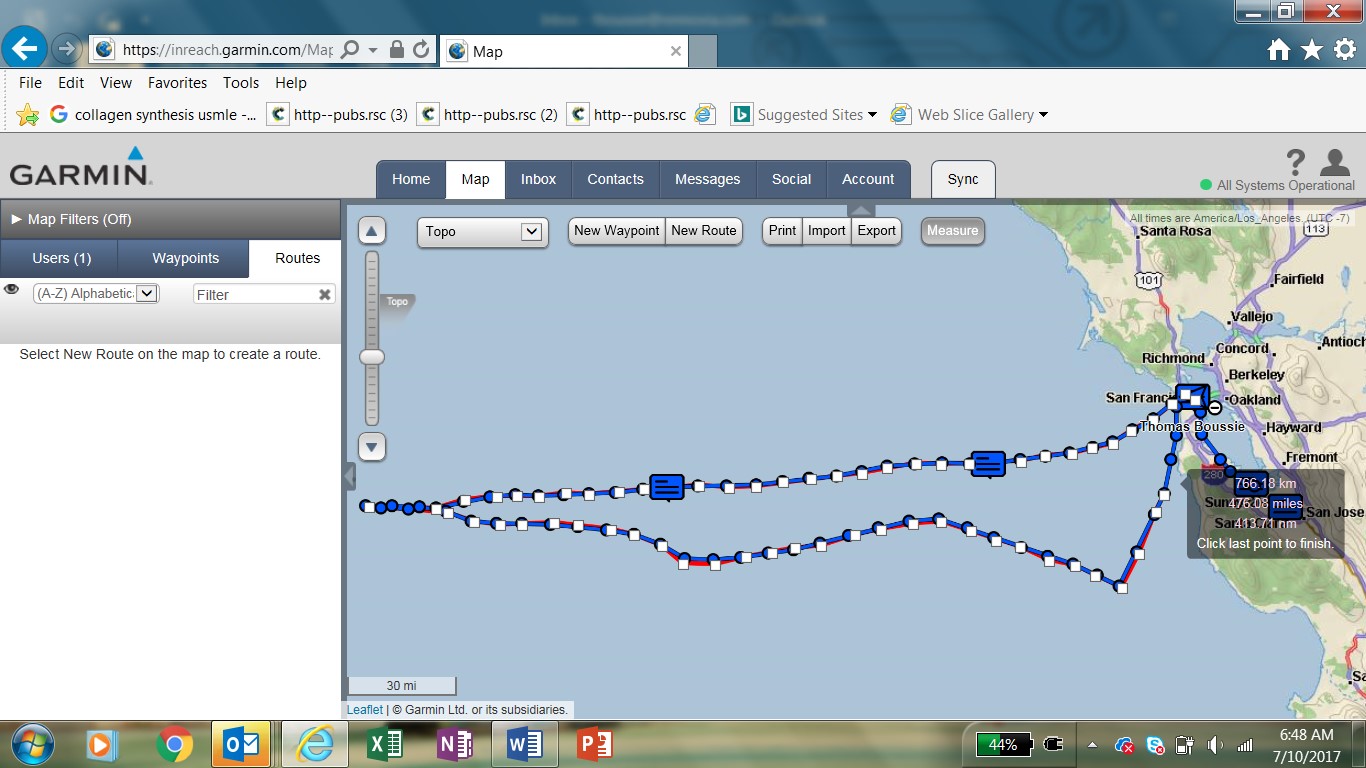
Task: Open the browser Tools menu
Action: point(241,83)
